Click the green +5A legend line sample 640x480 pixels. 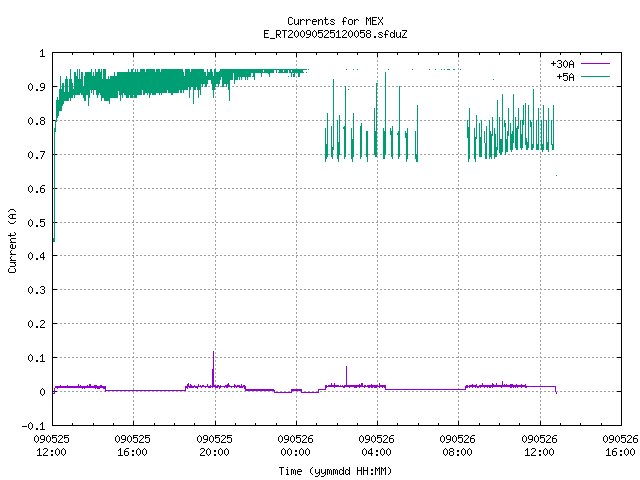pyautogui.click(x=595, y=76)
